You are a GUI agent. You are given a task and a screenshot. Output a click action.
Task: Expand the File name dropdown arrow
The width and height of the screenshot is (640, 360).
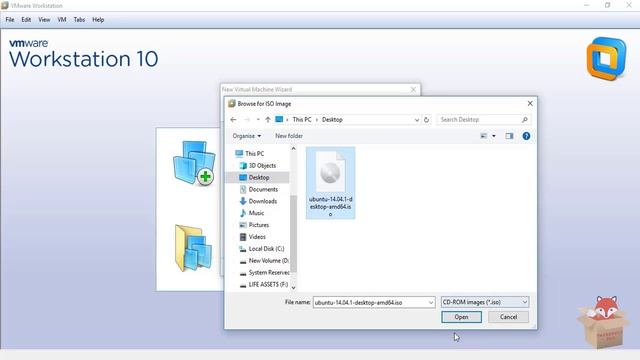coord(431,302)
